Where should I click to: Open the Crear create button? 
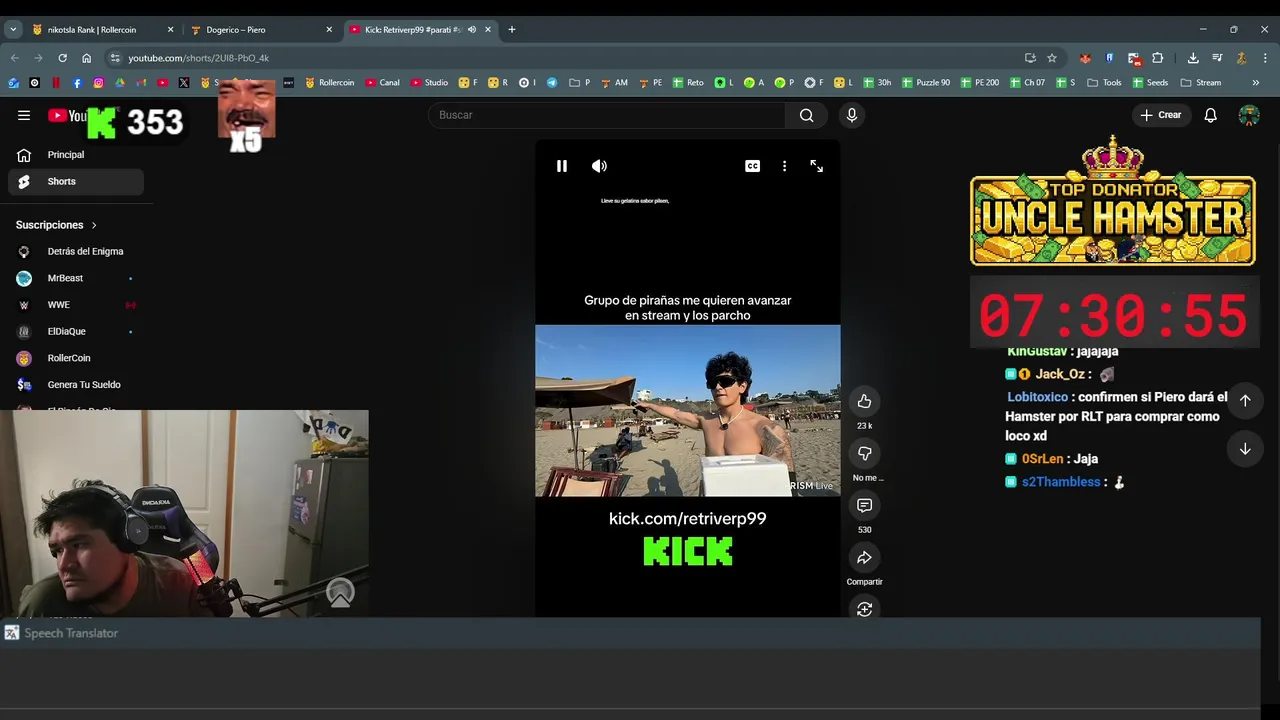1160,115
